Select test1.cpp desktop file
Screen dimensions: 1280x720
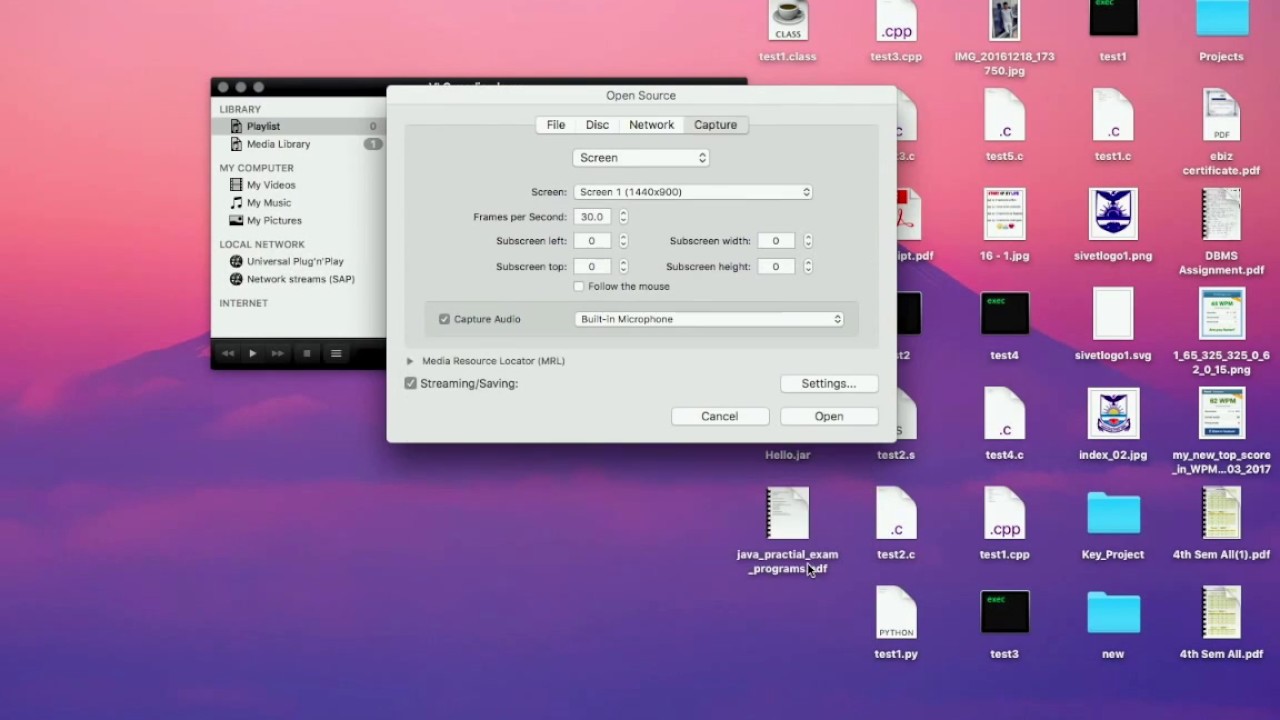point(1004,524)
